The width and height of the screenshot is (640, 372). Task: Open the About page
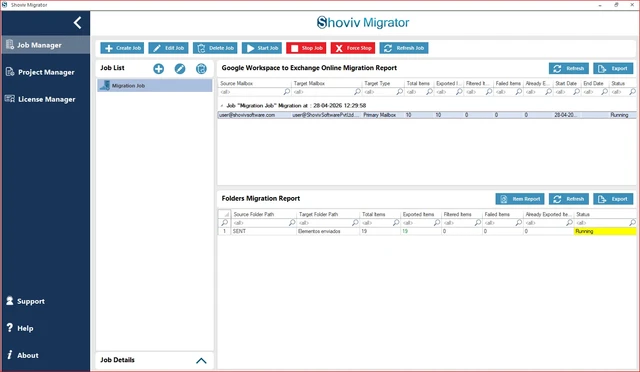tap(22, 355)
